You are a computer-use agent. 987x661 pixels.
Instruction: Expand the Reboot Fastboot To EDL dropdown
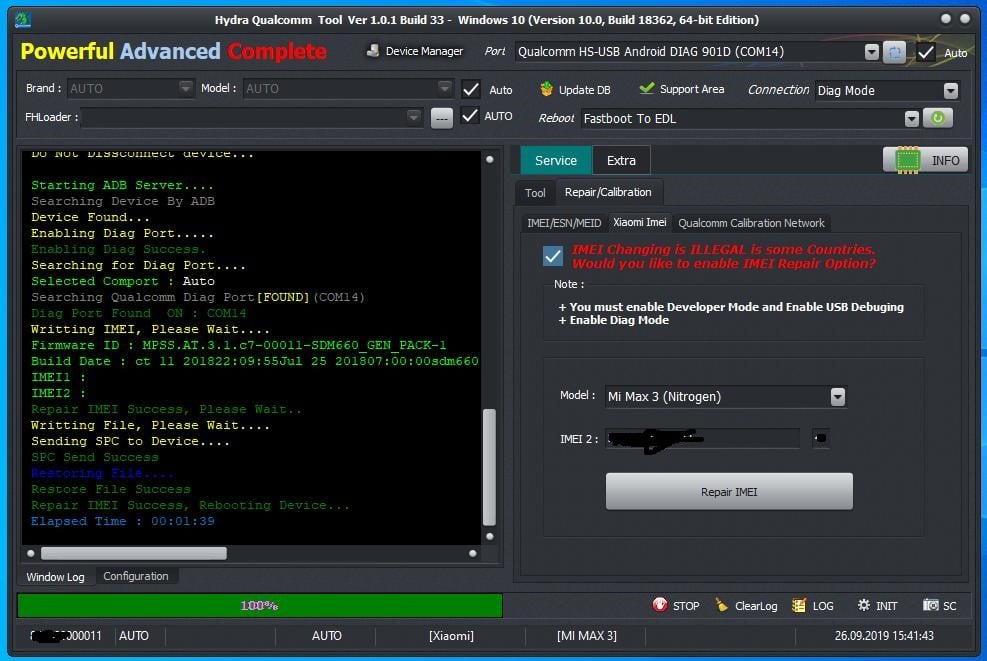click(911, 118)
